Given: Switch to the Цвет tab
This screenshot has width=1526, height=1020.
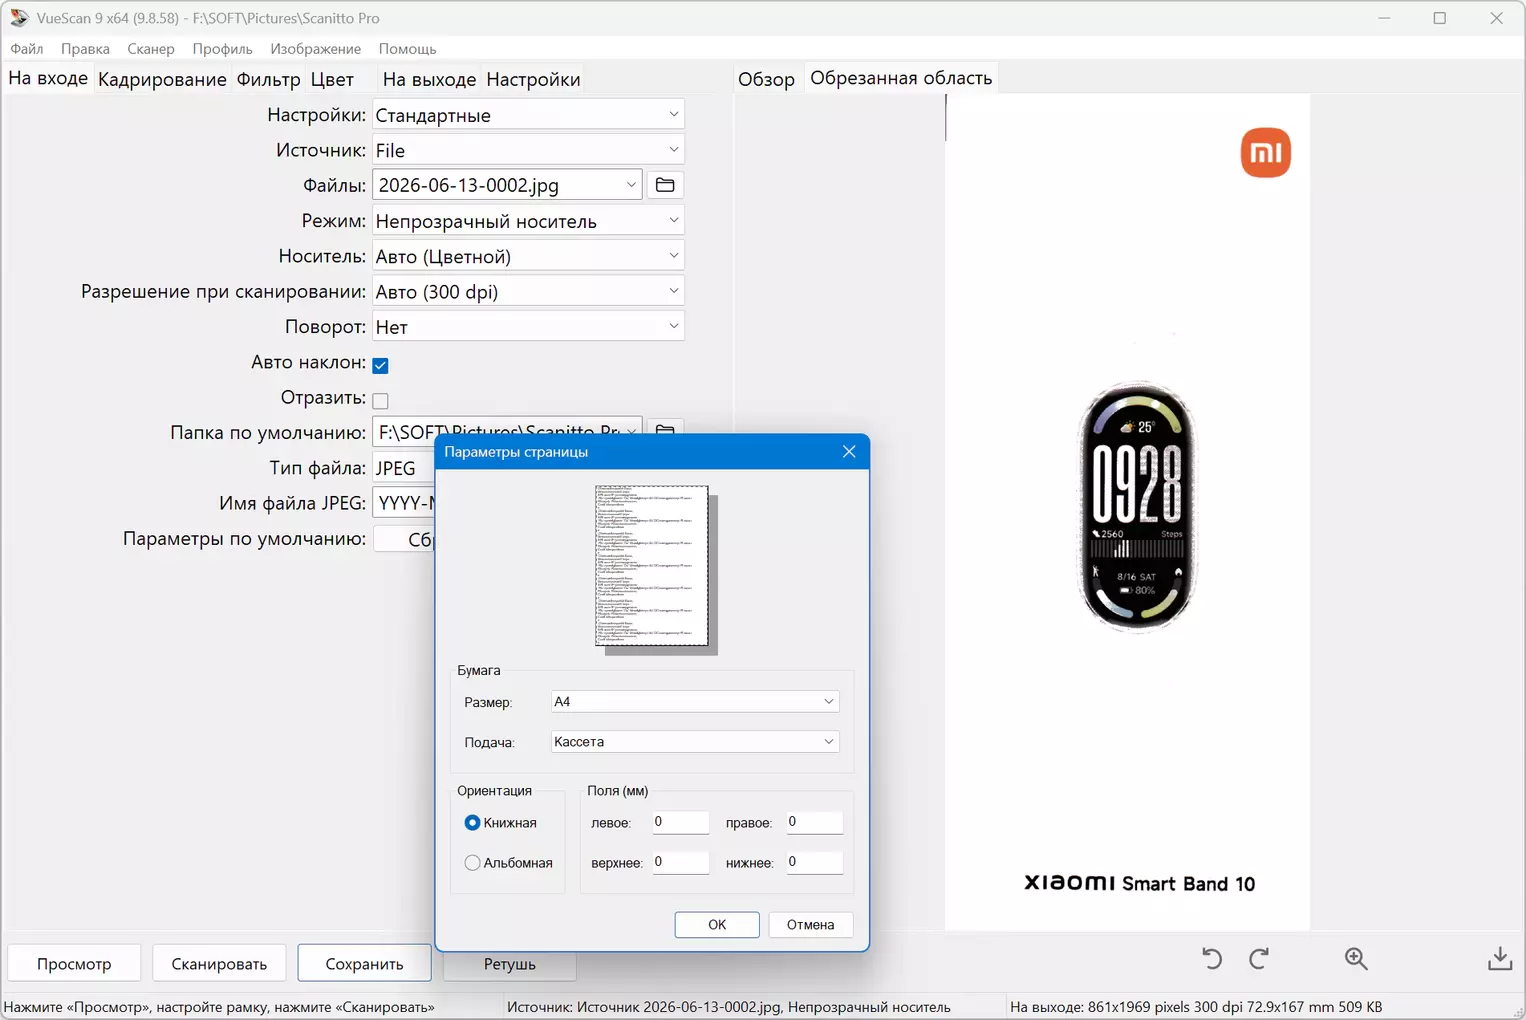Looking at the screenshot, I should tap(332, 79).
